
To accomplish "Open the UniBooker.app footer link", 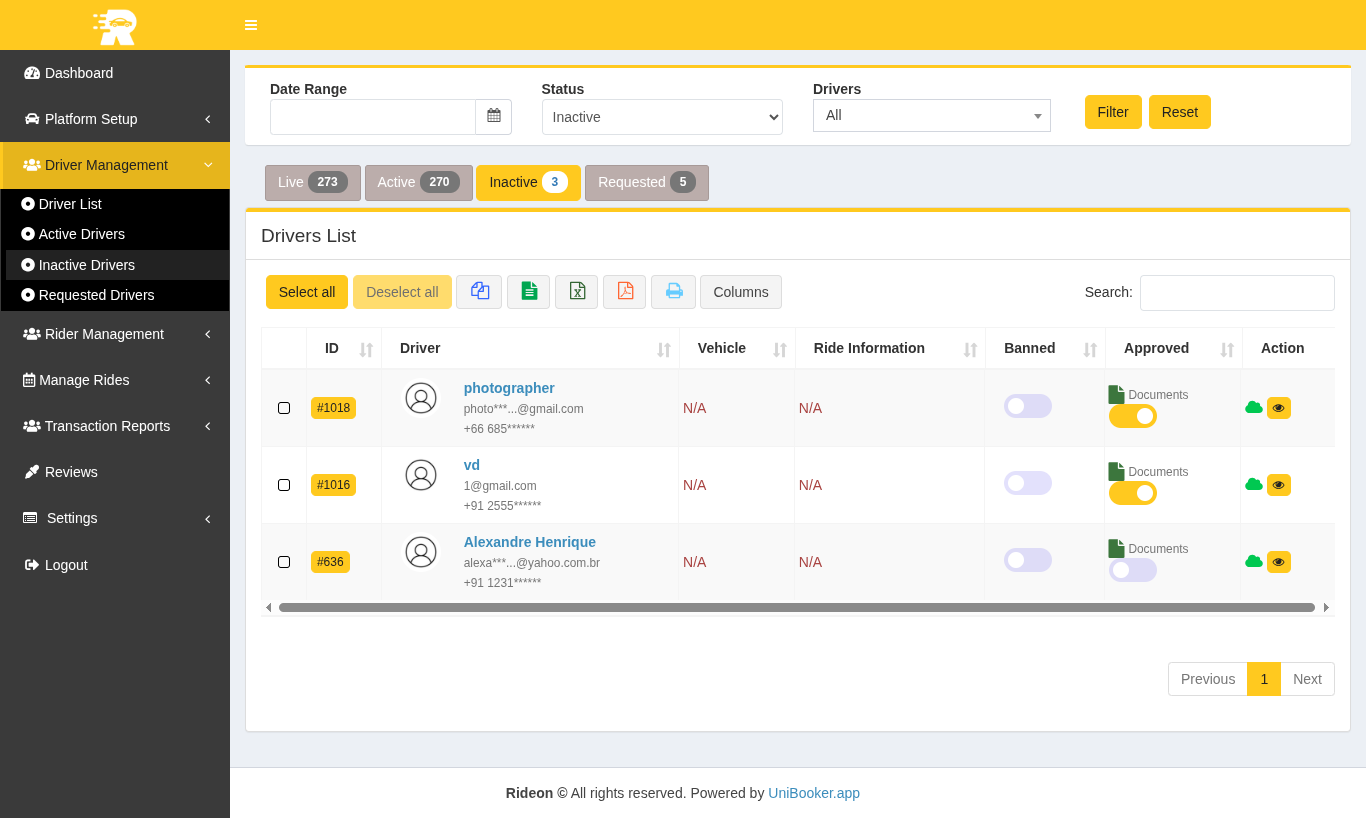I will (813, 793).
